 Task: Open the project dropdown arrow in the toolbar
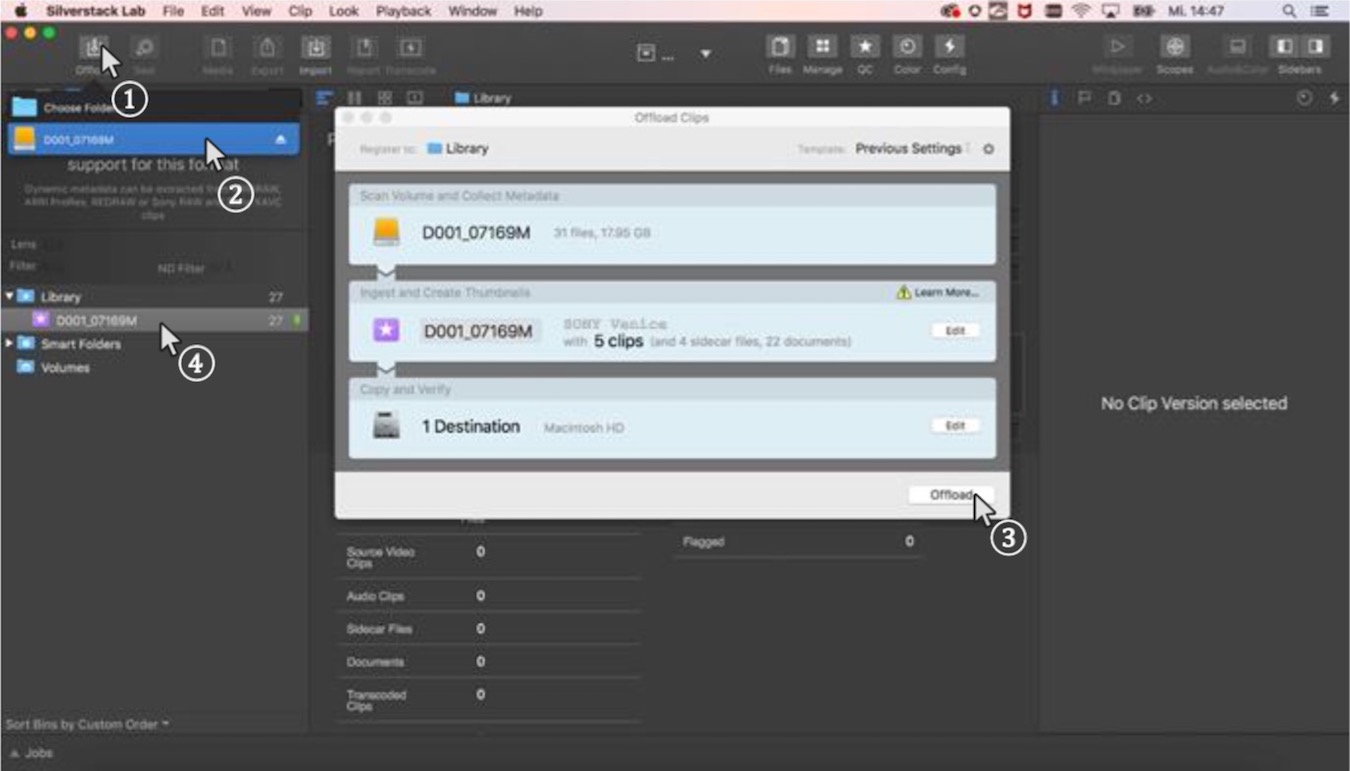click(705, 54)
